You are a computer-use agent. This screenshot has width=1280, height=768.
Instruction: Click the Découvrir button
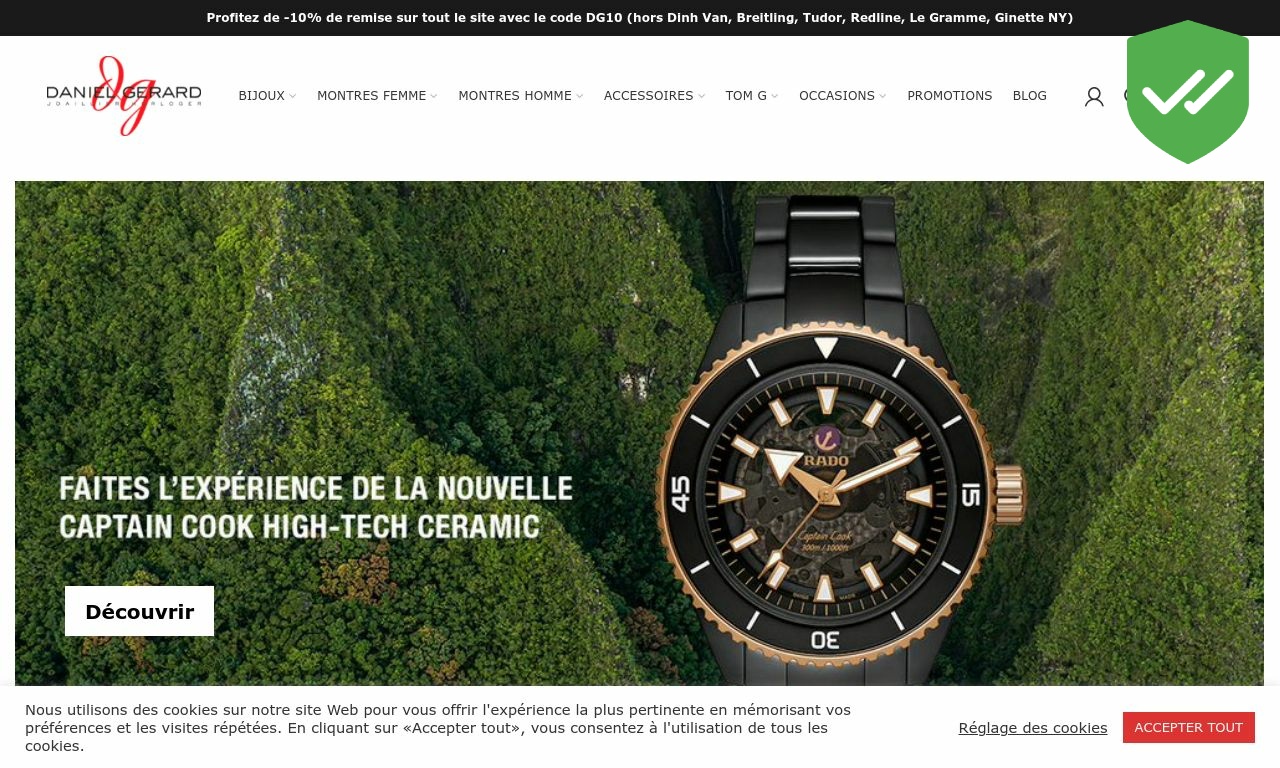click(139, 611)
